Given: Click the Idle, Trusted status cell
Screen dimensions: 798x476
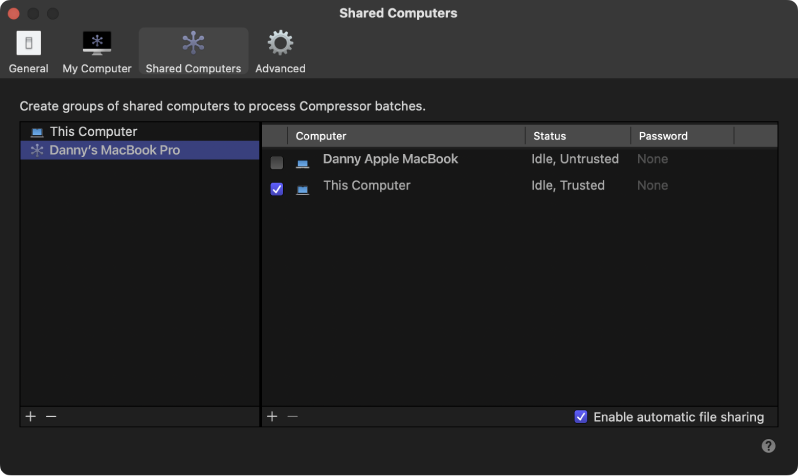Looking at the screenshot, I should click(568, 185).
